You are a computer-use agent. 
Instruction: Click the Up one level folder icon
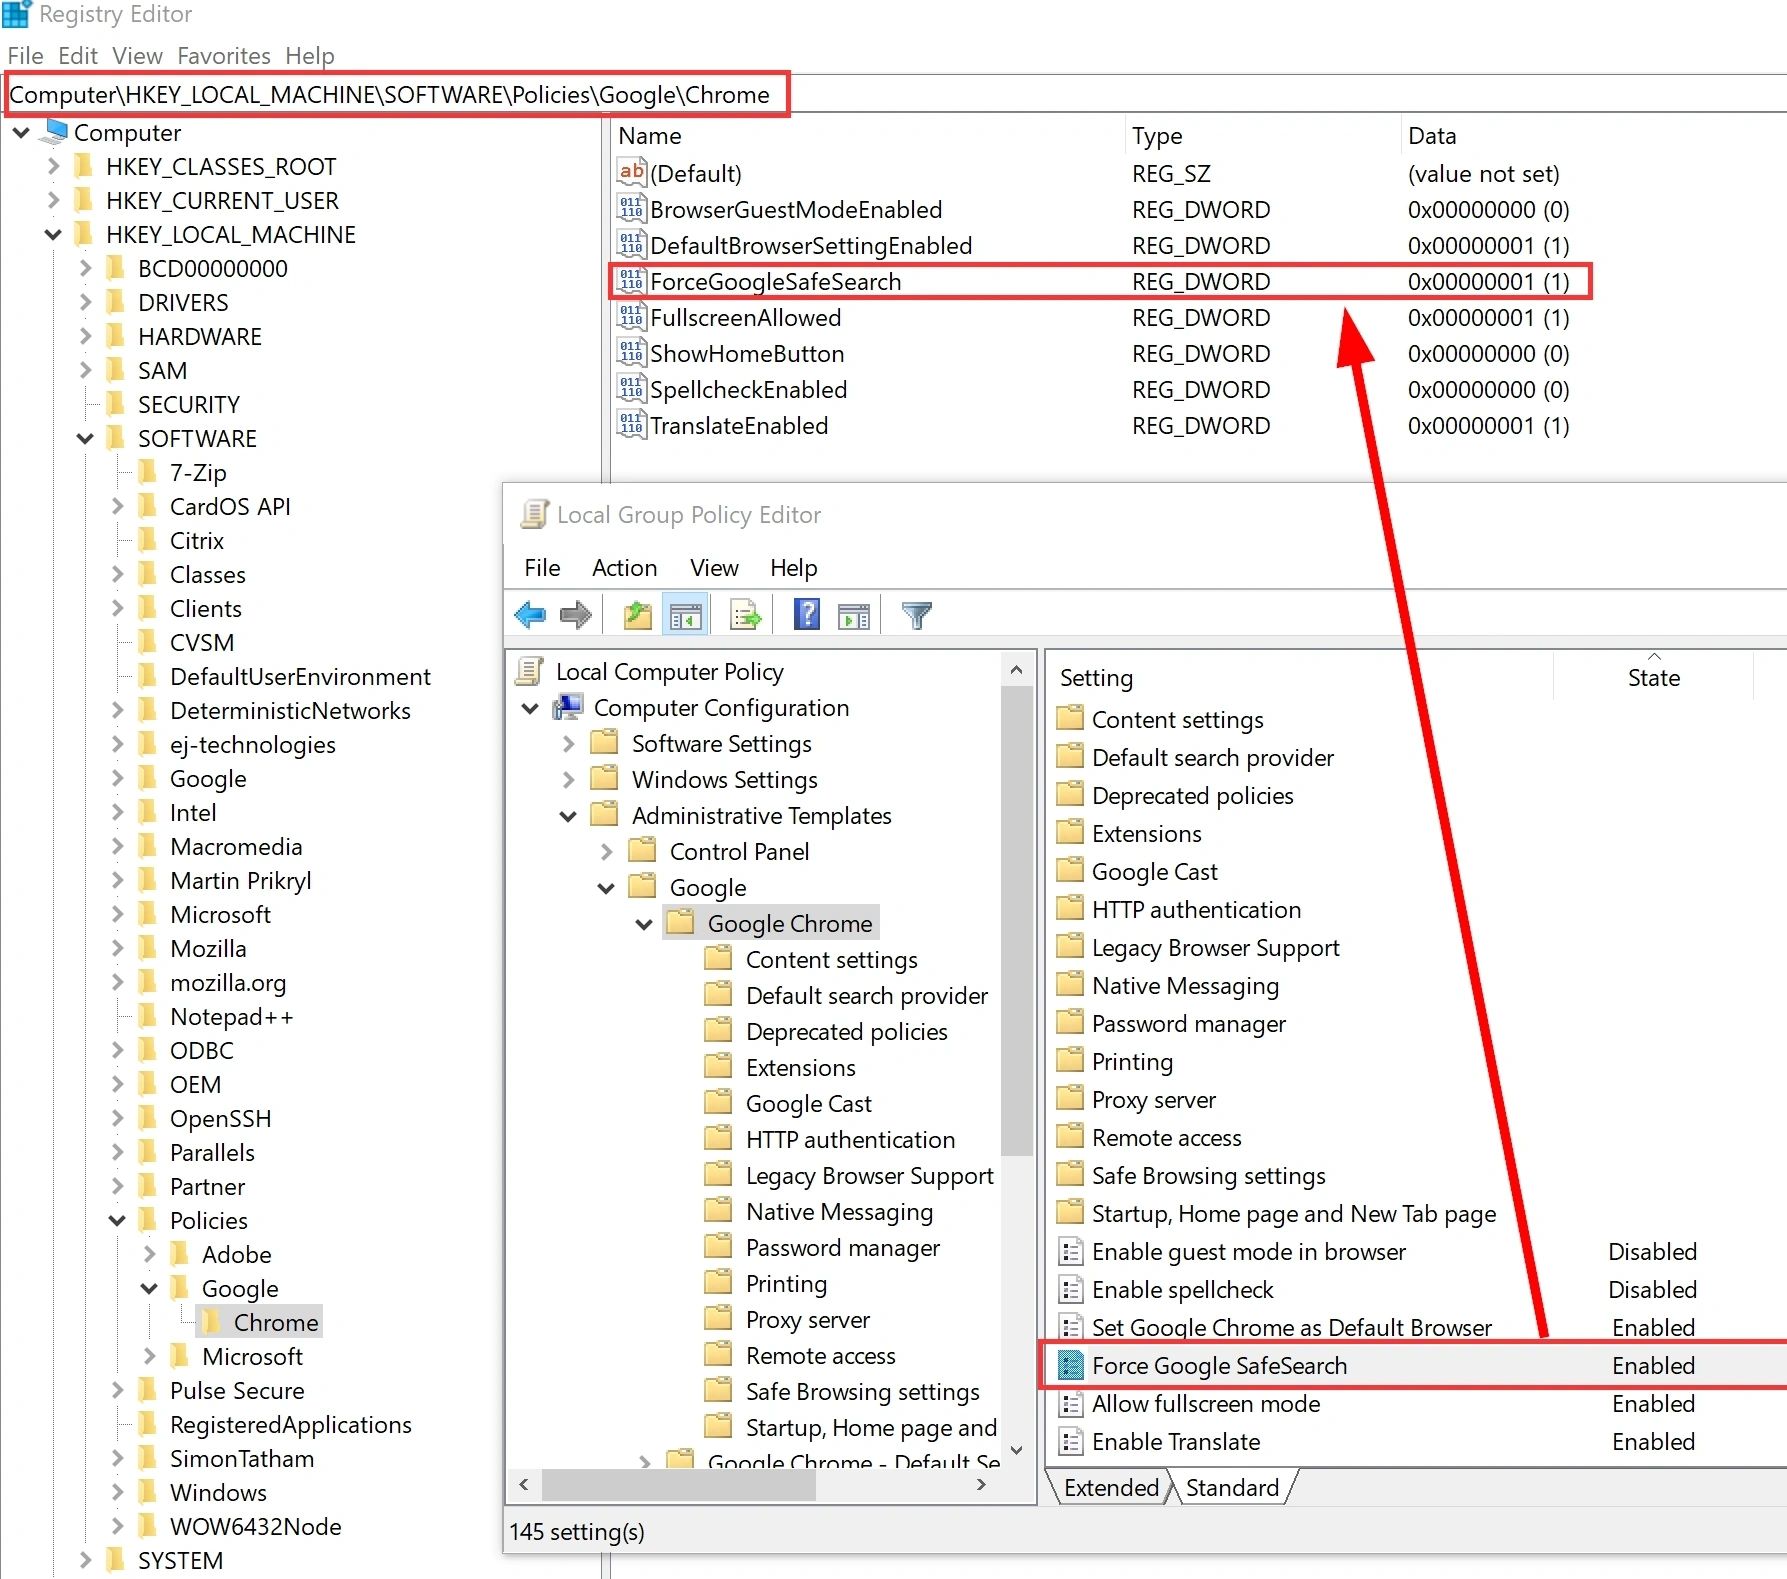click(x=638, y=615)
